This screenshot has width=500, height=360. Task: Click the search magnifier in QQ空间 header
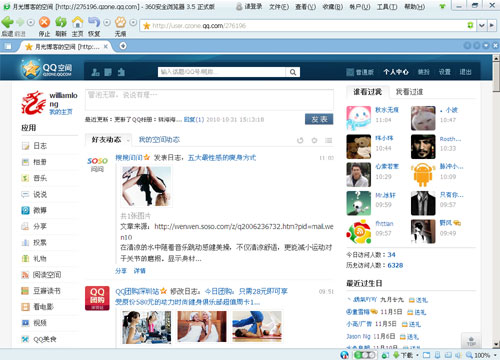[x=293, y=72]
